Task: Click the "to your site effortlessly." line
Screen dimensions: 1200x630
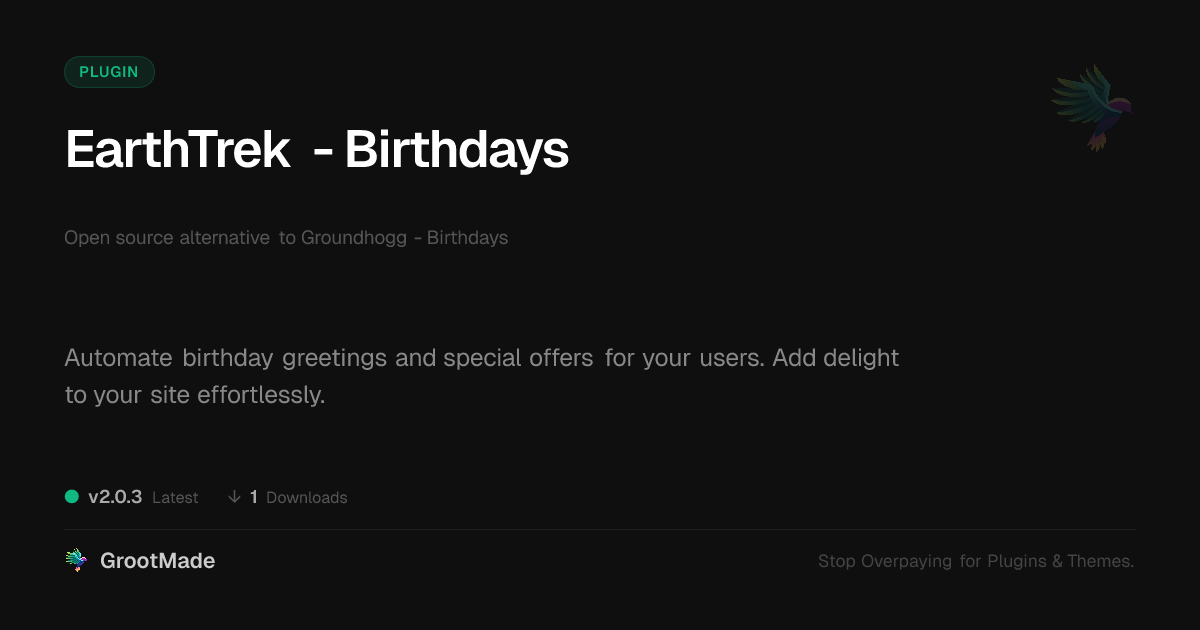Action: click(x=195, y=395)
